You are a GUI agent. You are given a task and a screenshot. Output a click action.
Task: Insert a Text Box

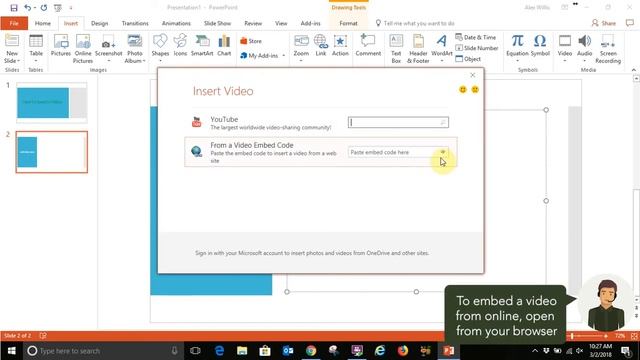tap(396, 49)
